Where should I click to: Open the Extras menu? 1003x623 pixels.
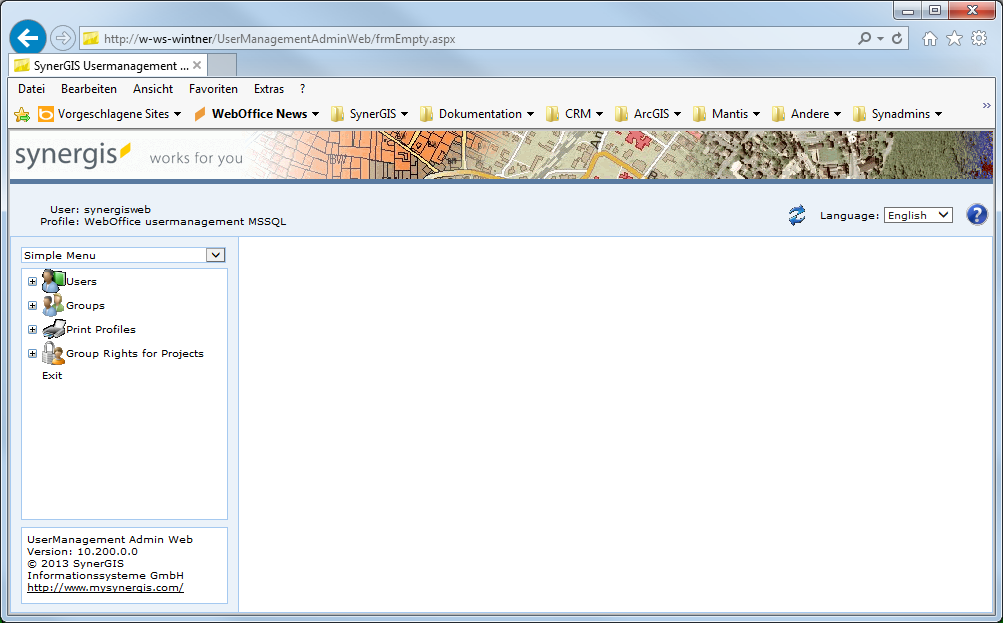[x=268, y=88]
